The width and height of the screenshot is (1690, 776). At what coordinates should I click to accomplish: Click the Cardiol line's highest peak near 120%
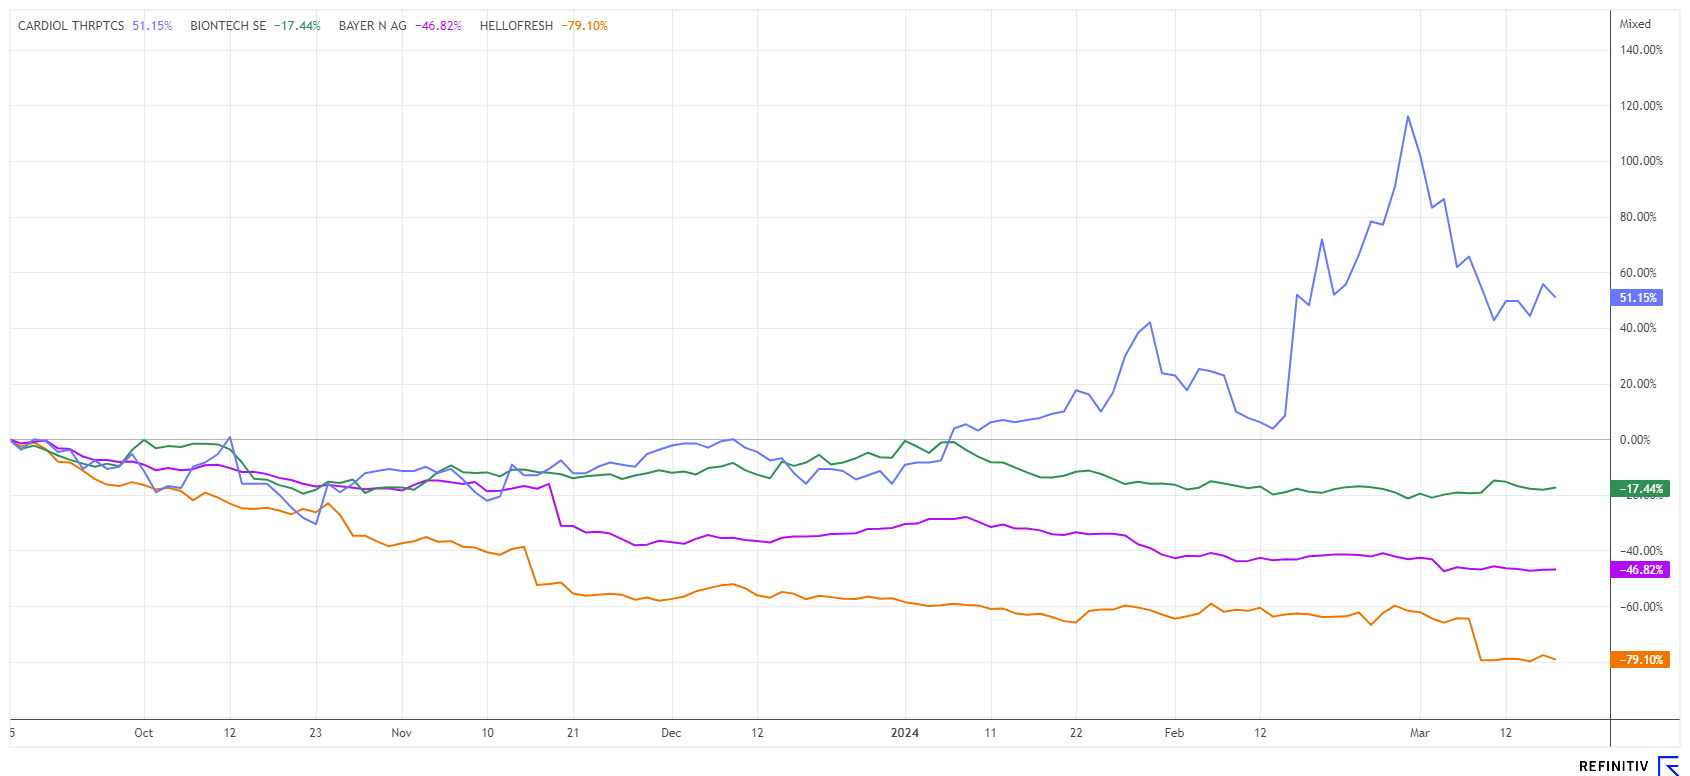(x=1408, y=116)
